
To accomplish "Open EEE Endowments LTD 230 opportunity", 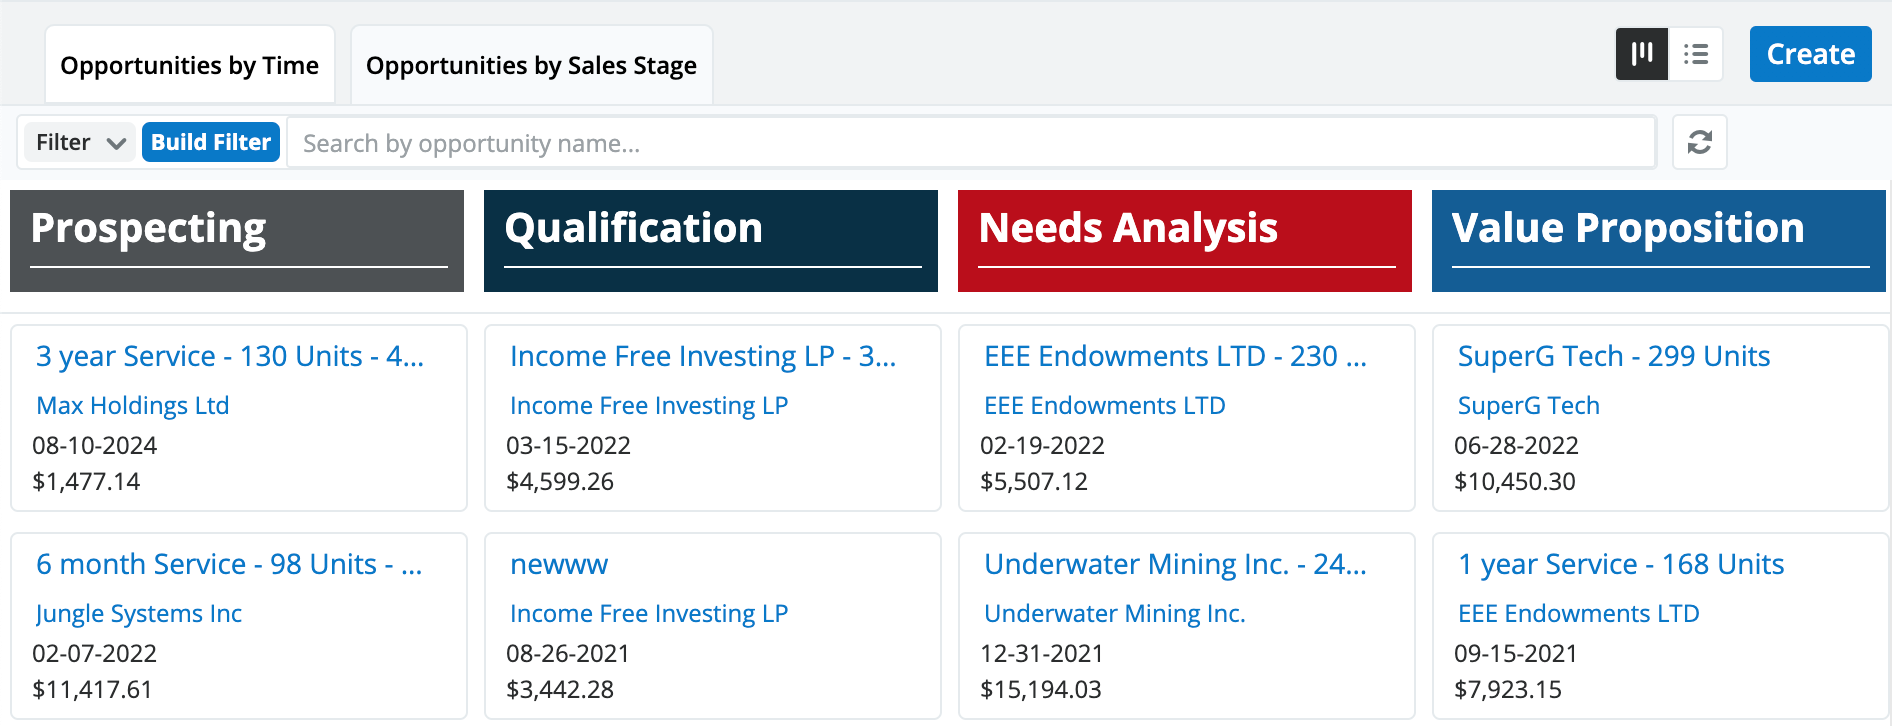I will coord(1175,356).
